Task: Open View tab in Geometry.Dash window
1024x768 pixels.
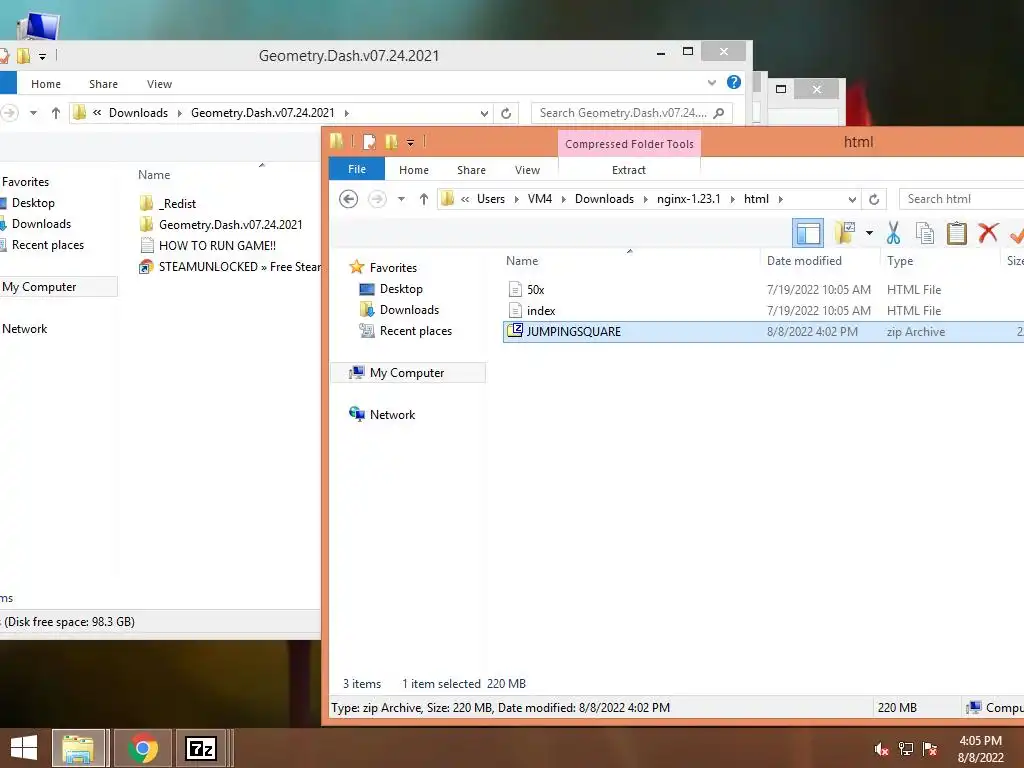Action: point(159,84)
